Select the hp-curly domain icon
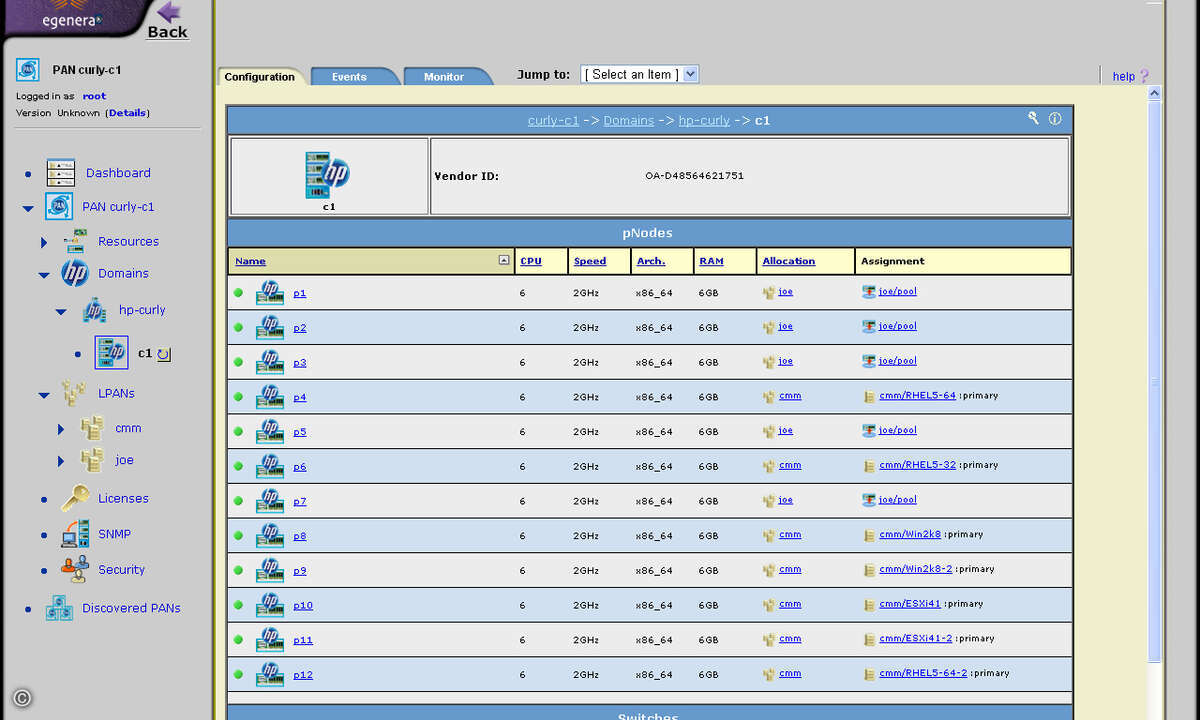The width and height of the screenshot is (1200, 720). click(94, 310)
